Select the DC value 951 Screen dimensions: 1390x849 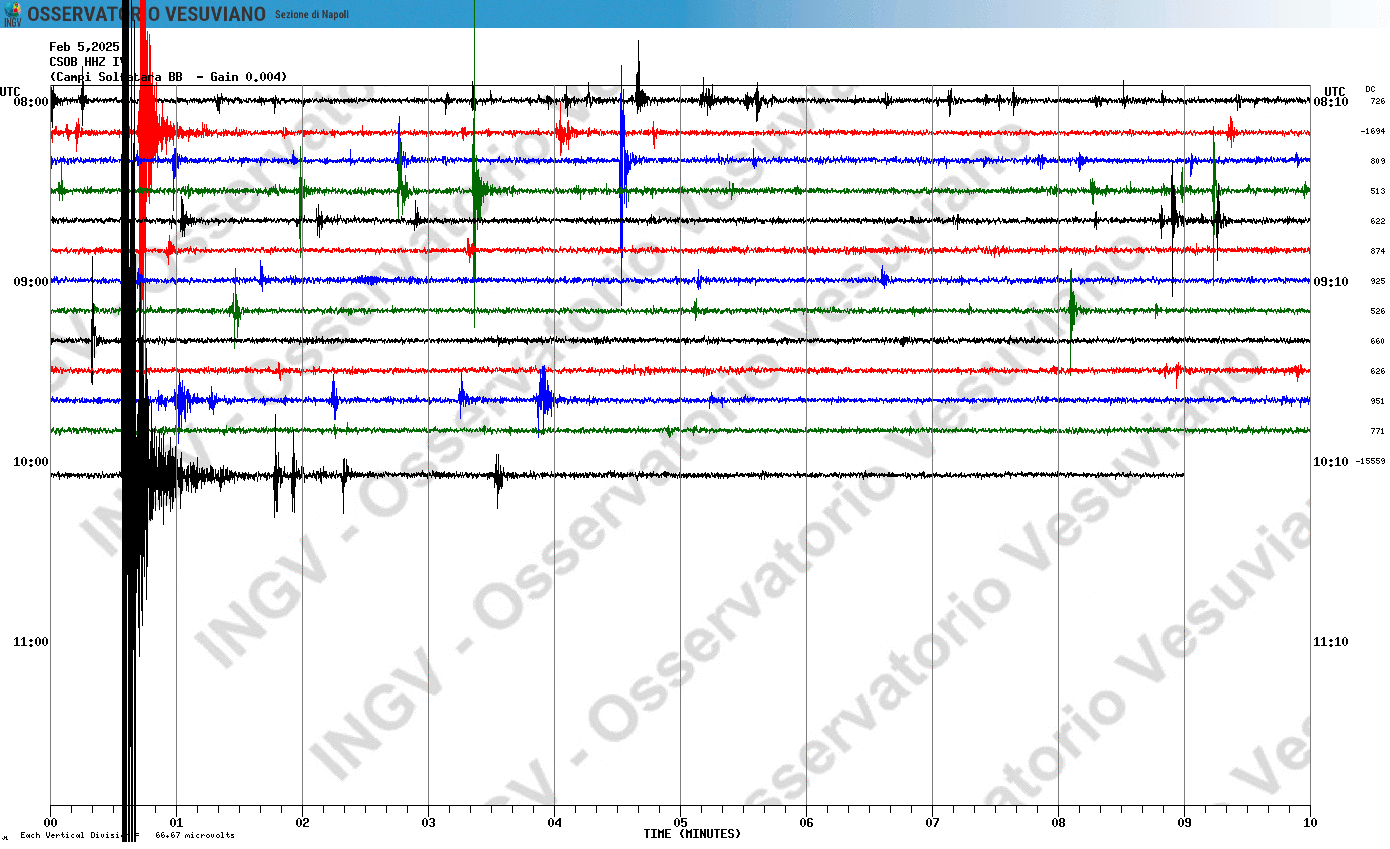(x=1377, y=402)
